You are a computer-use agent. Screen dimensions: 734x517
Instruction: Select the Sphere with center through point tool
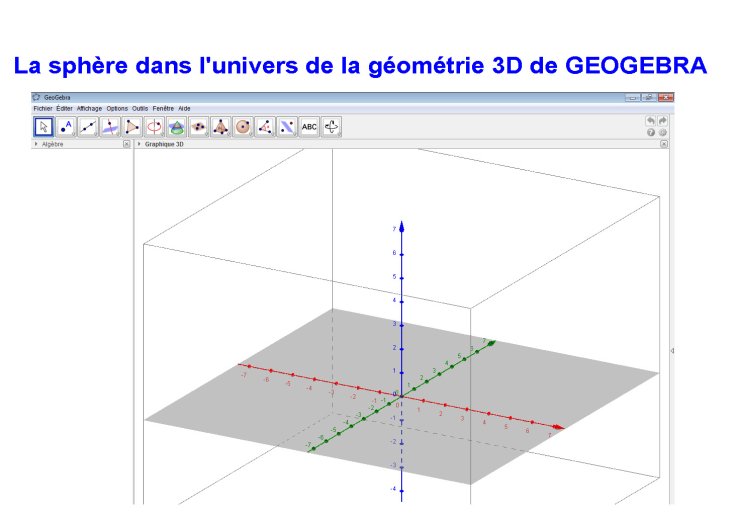[x=243, y=127]
